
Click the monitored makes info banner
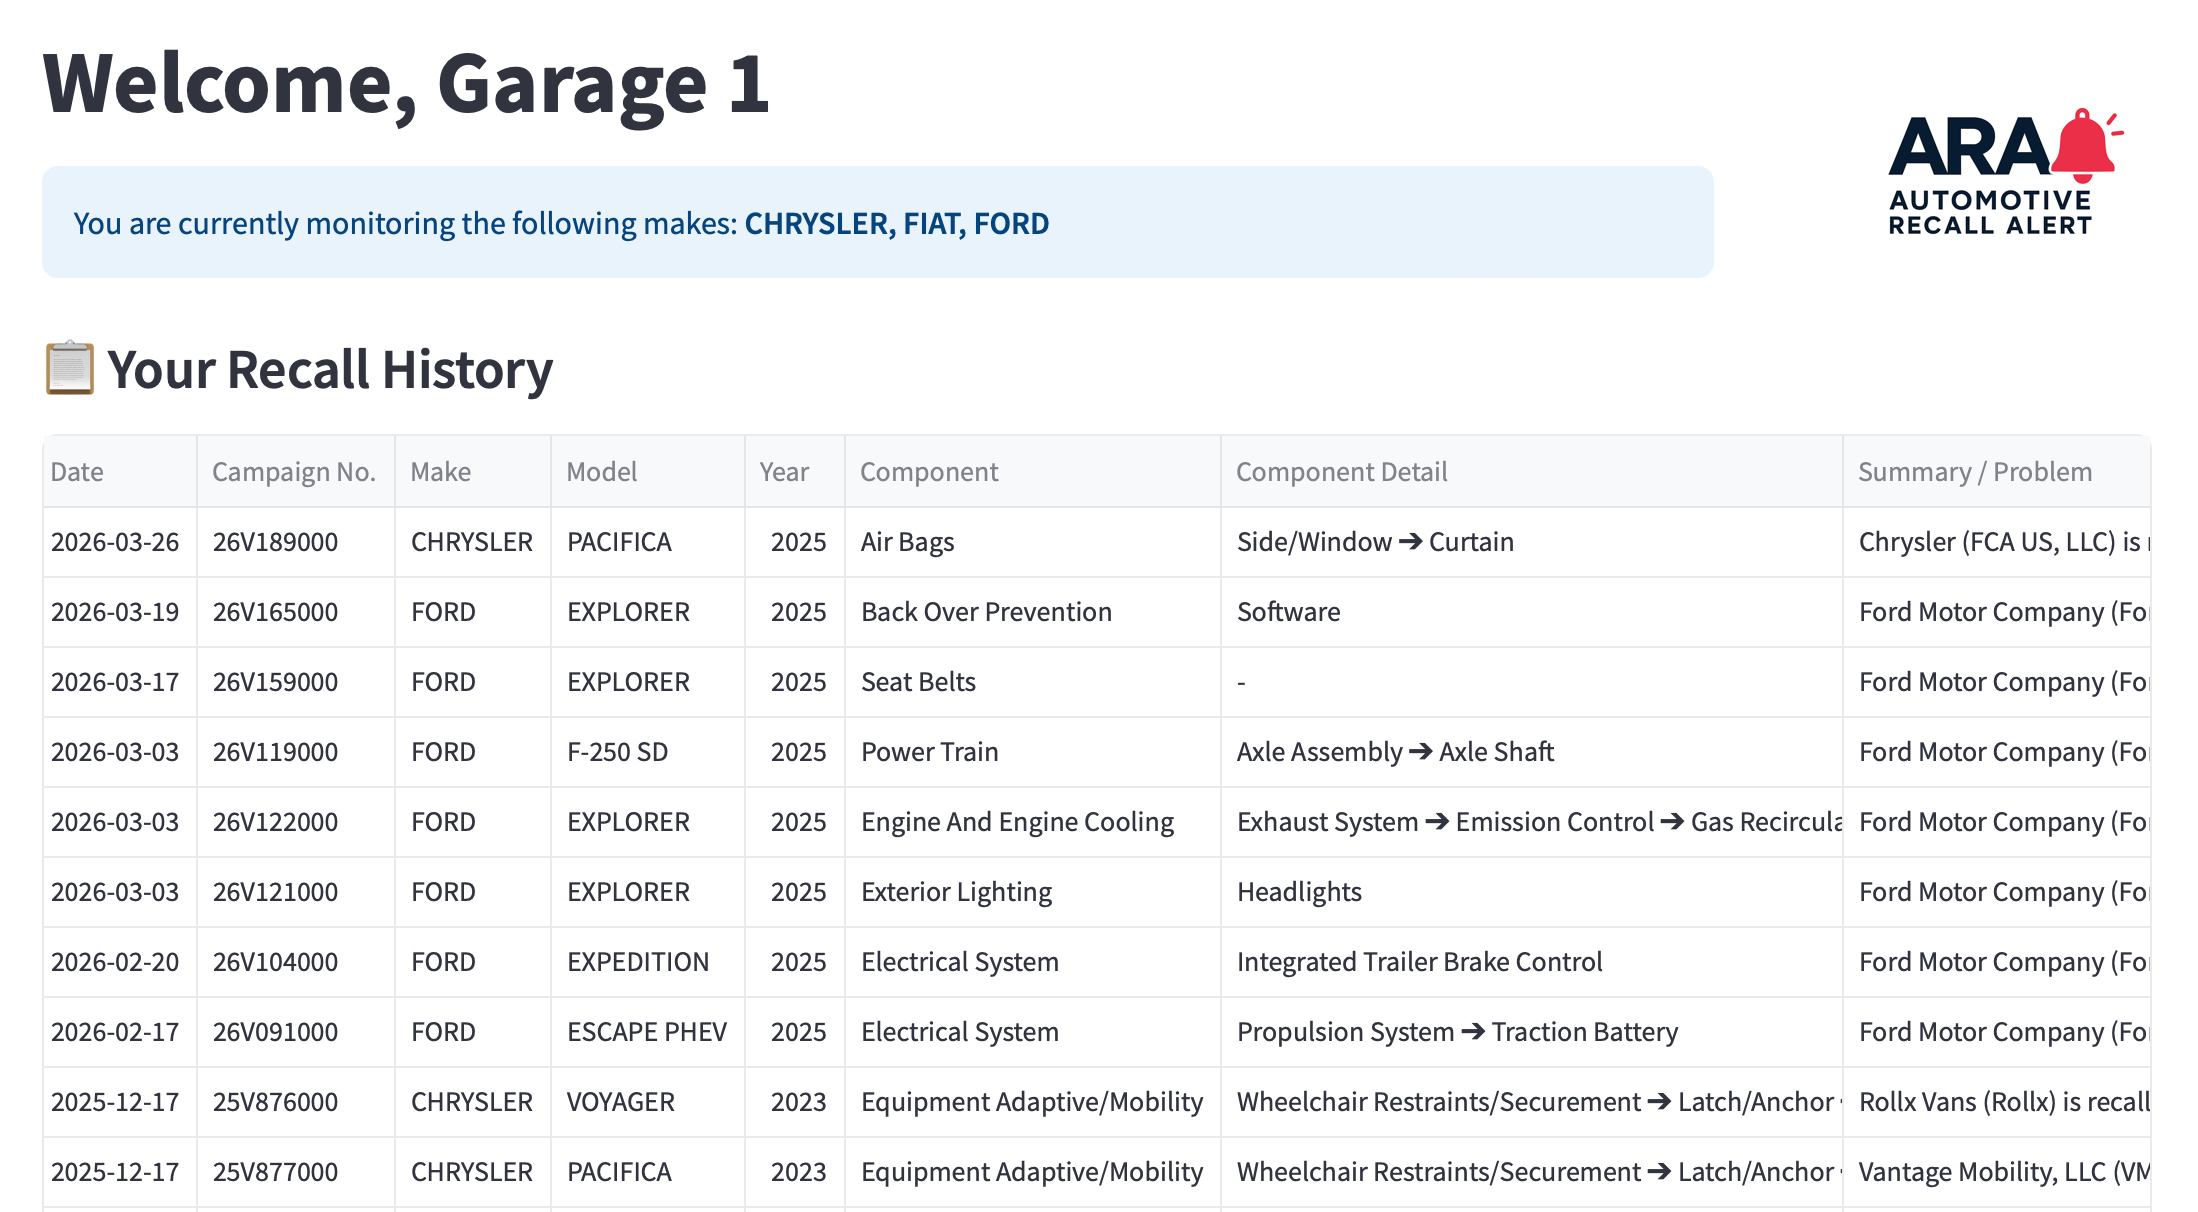(x=877, y=222)
